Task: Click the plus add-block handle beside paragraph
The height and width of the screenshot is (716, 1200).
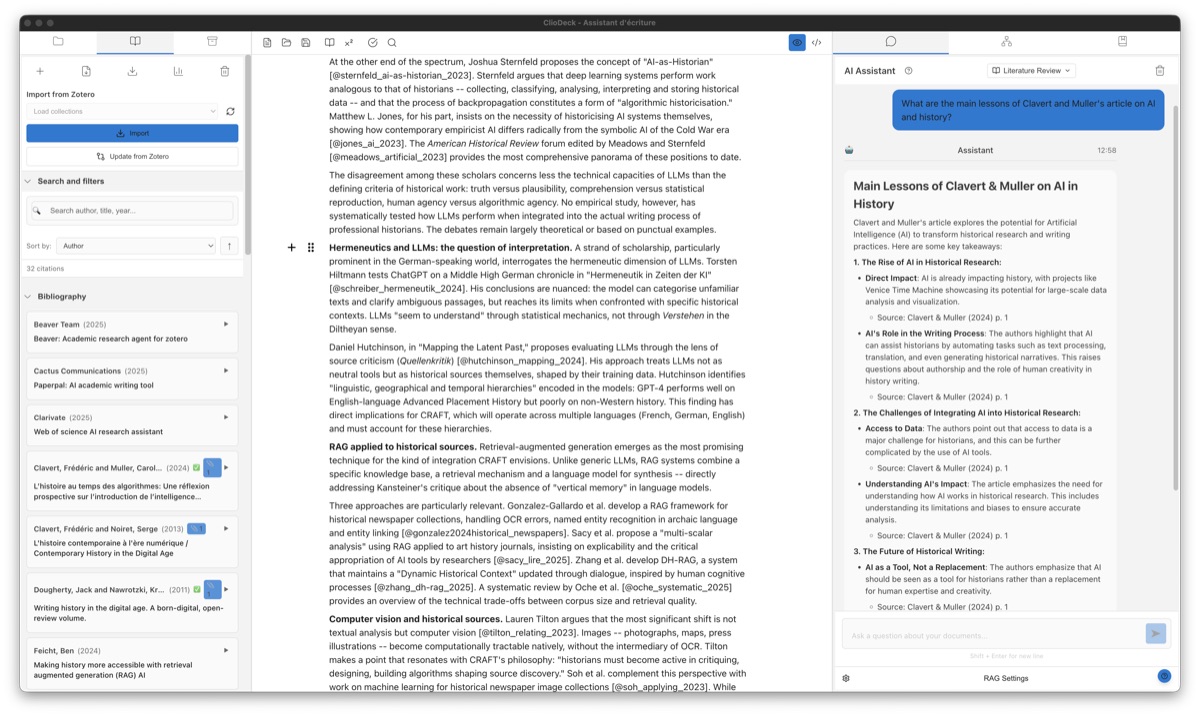Action: click(x=292, y=247)
